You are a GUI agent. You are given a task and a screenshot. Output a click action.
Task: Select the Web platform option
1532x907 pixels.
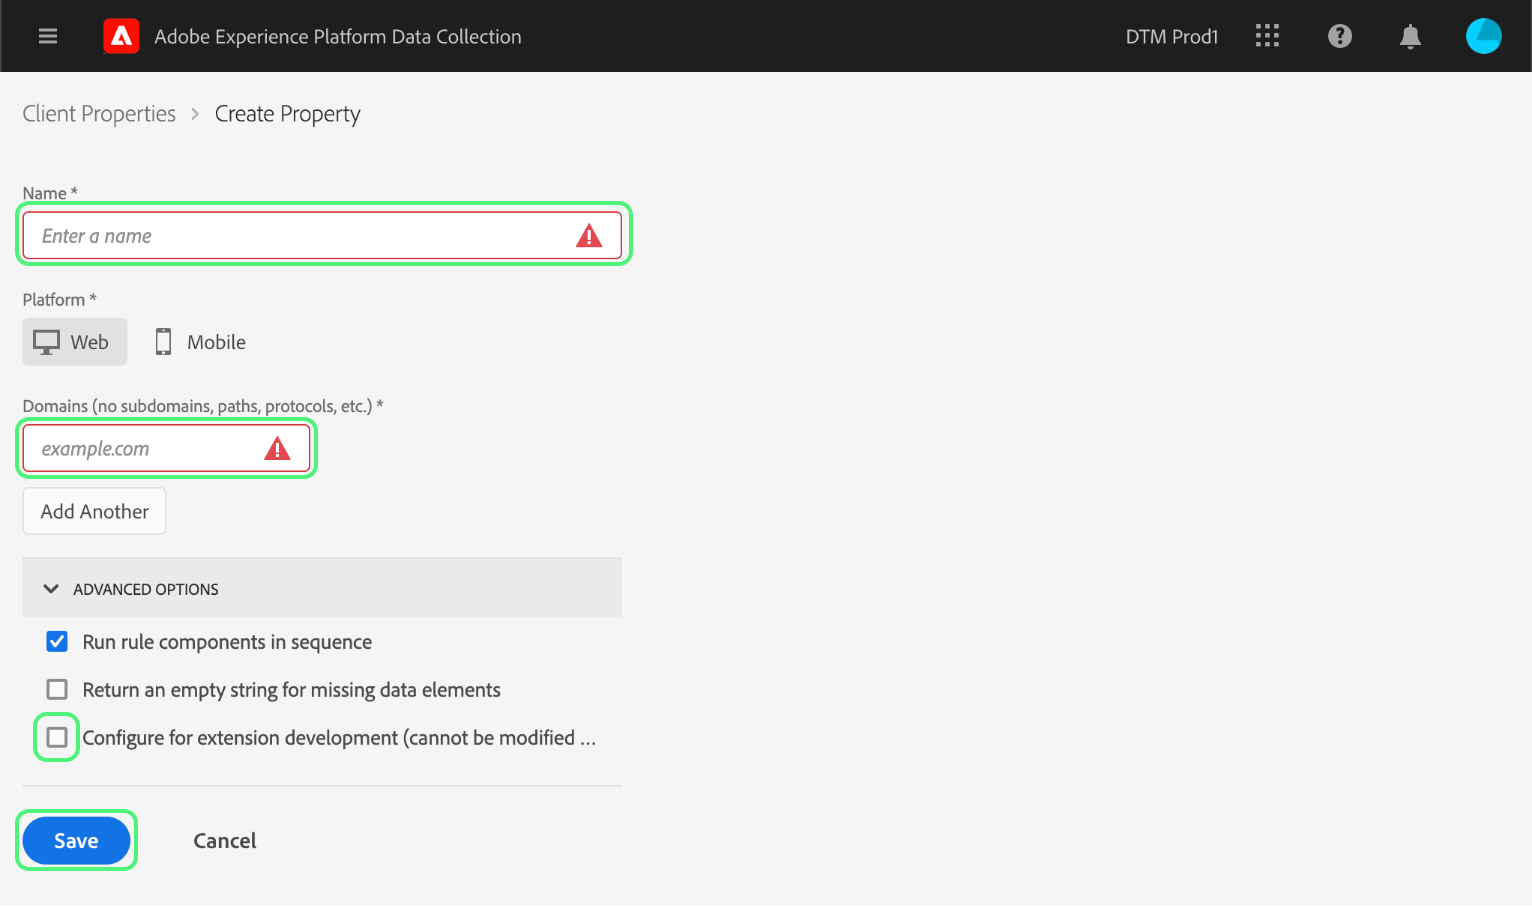[75, 342]
